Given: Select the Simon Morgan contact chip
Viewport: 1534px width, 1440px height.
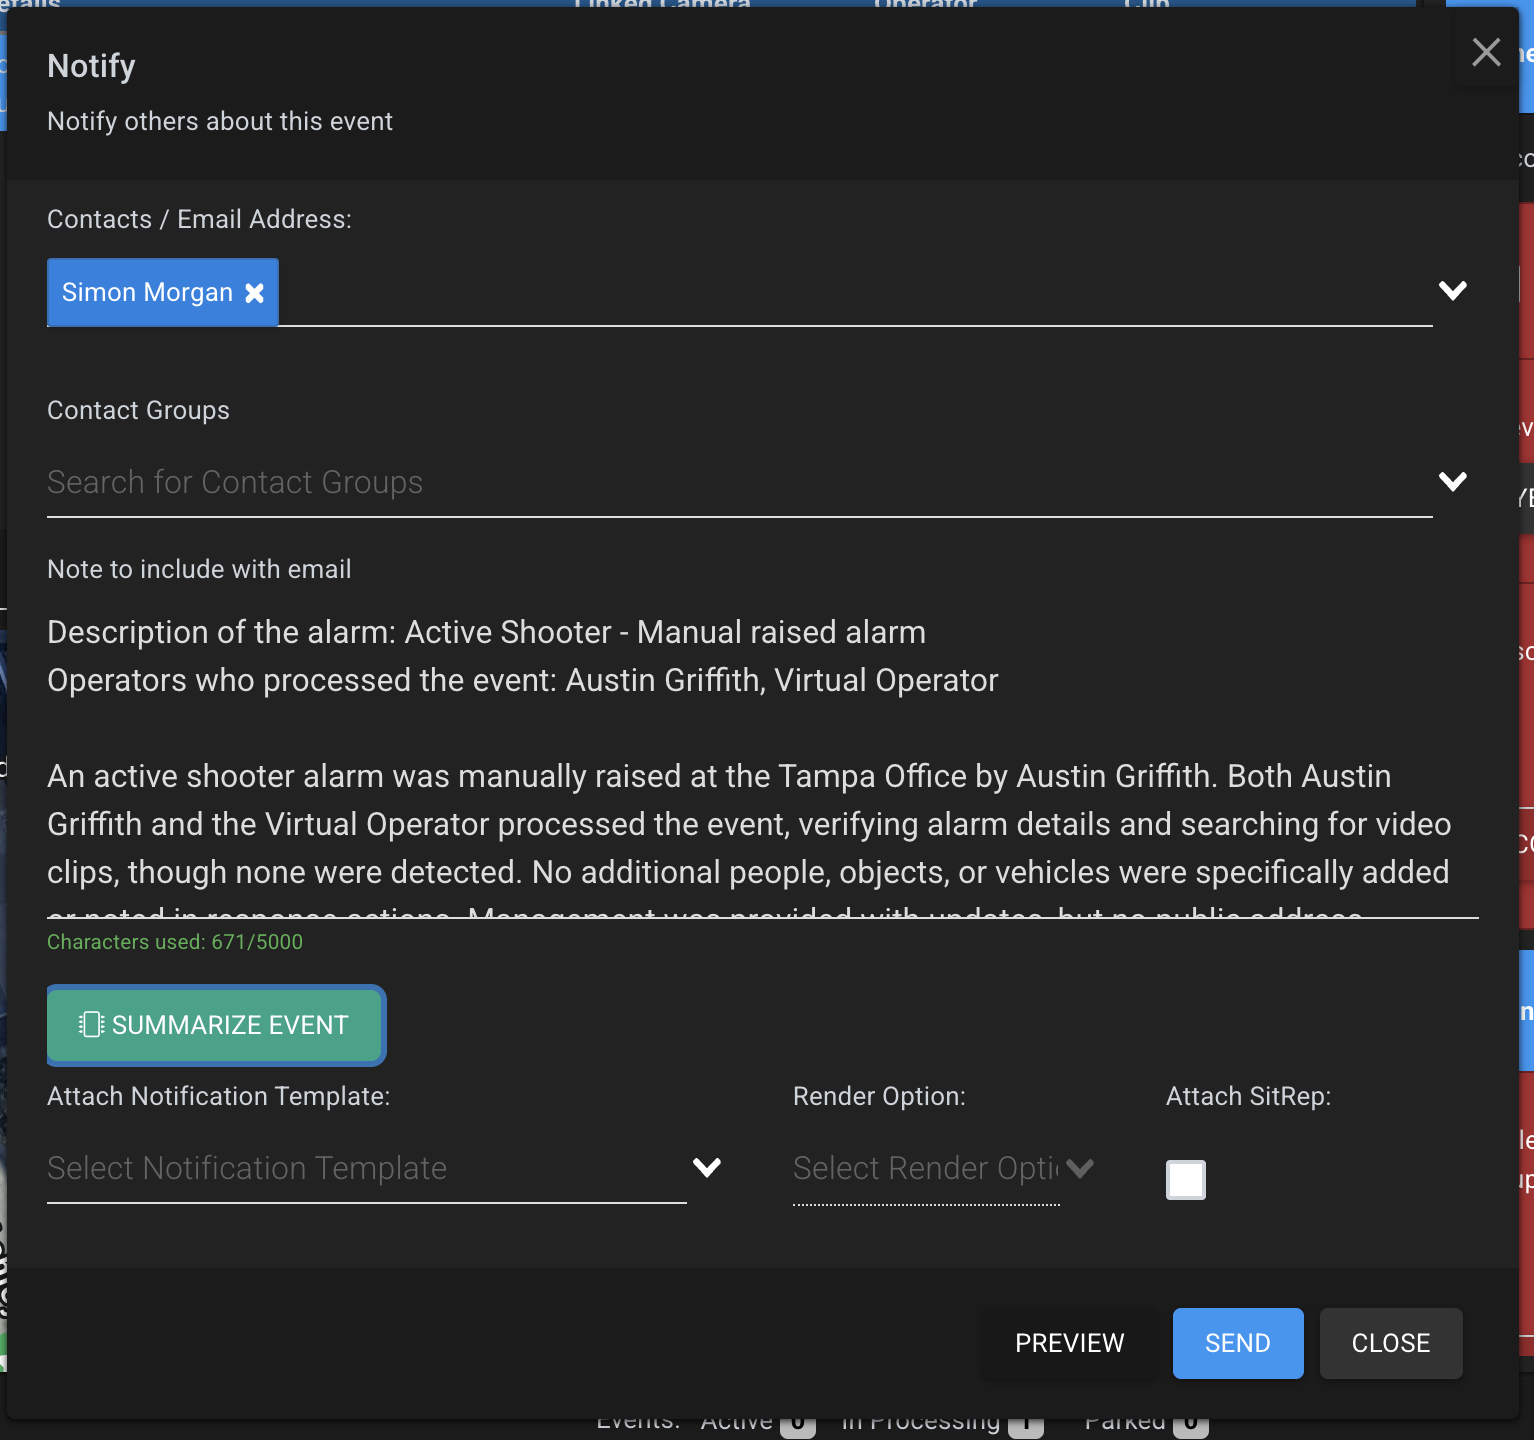Looking at the screenshot, I should click(147, 293).
